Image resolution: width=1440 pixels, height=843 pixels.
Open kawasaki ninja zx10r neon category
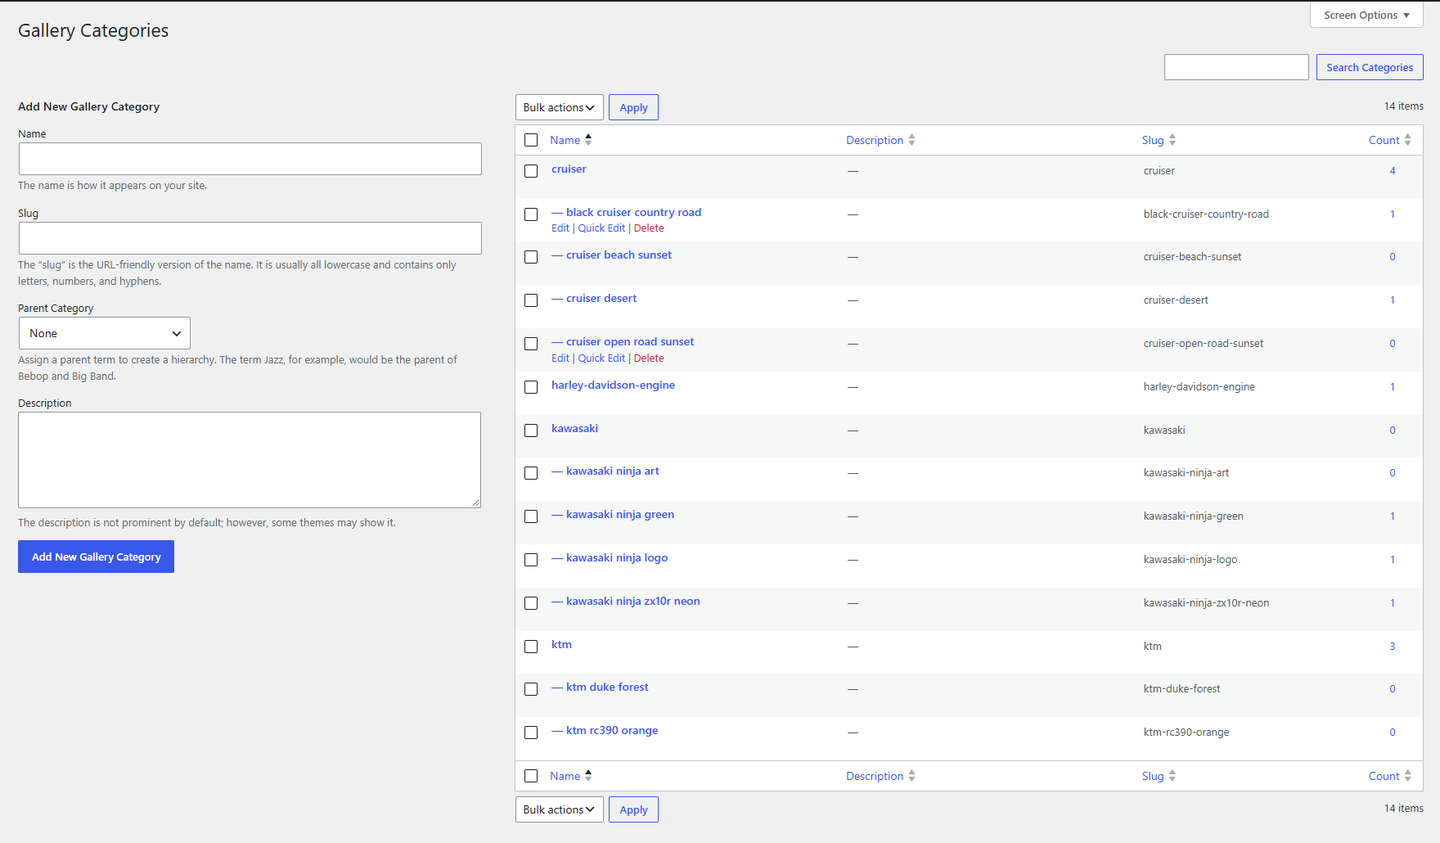pos(625,601)
